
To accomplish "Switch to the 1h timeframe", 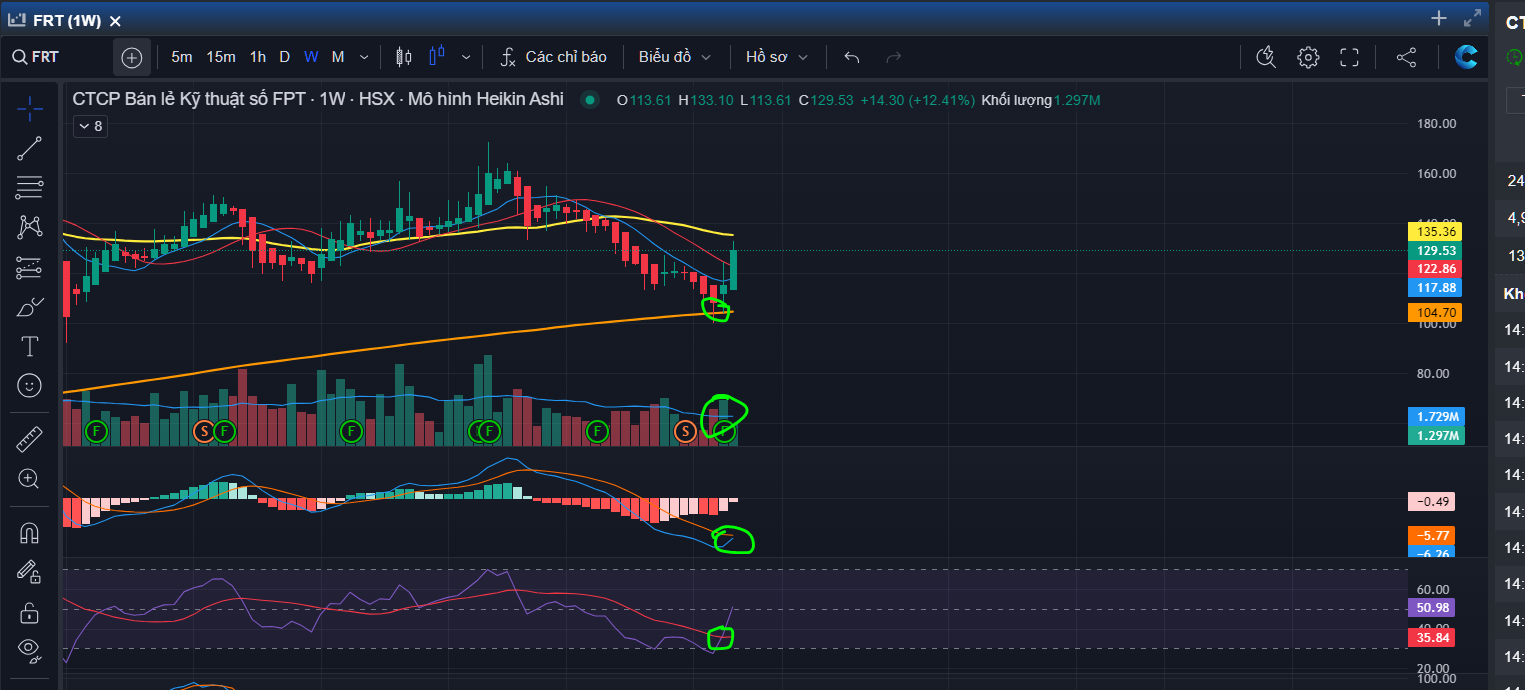I will [x=258, y=57].
